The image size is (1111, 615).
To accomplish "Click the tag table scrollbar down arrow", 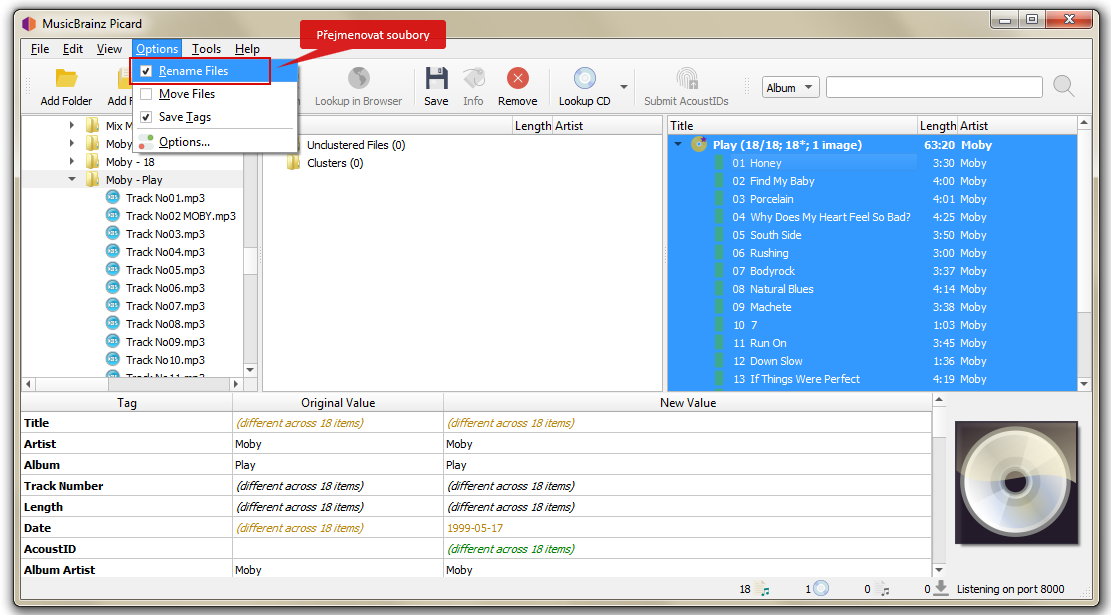I will point(939,570).
